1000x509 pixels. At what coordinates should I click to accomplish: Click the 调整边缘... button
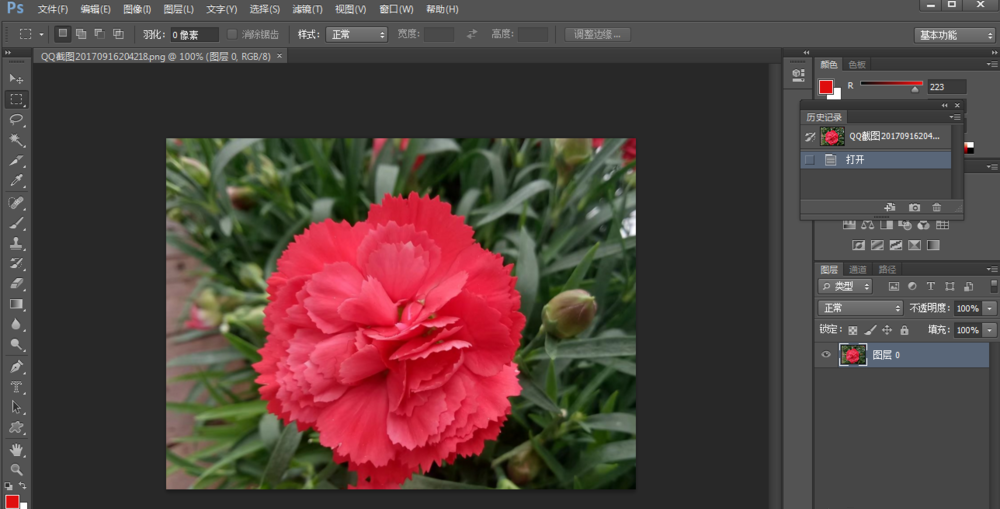click(x=598, y=34)
